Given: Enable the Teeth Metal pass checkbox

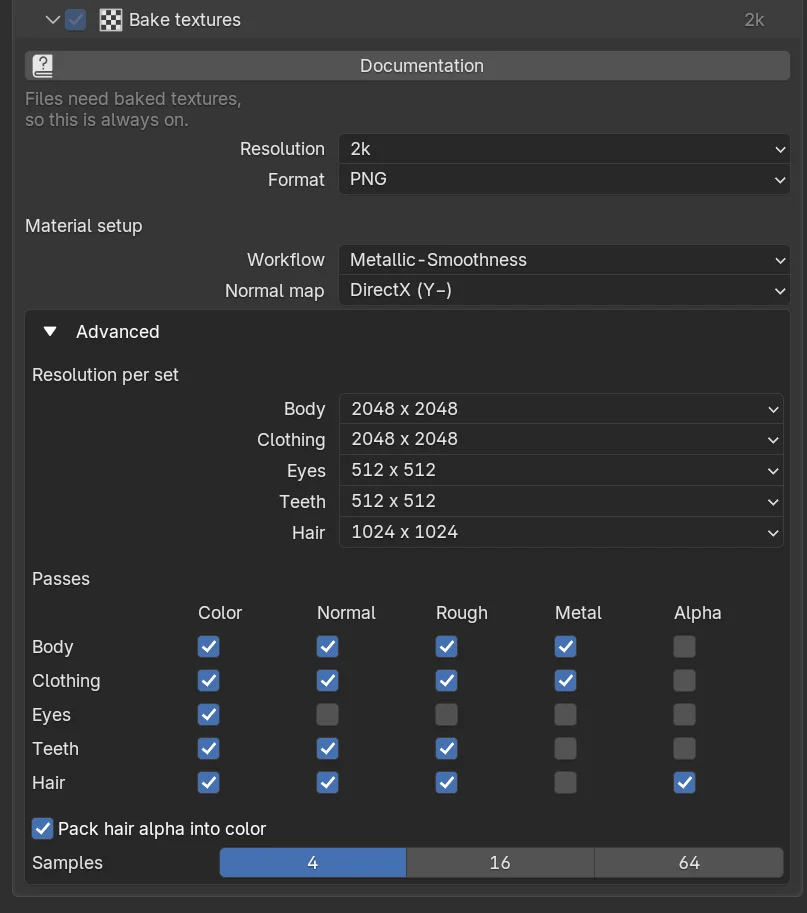Looking at the screenshot, I should tap(565, 749).
